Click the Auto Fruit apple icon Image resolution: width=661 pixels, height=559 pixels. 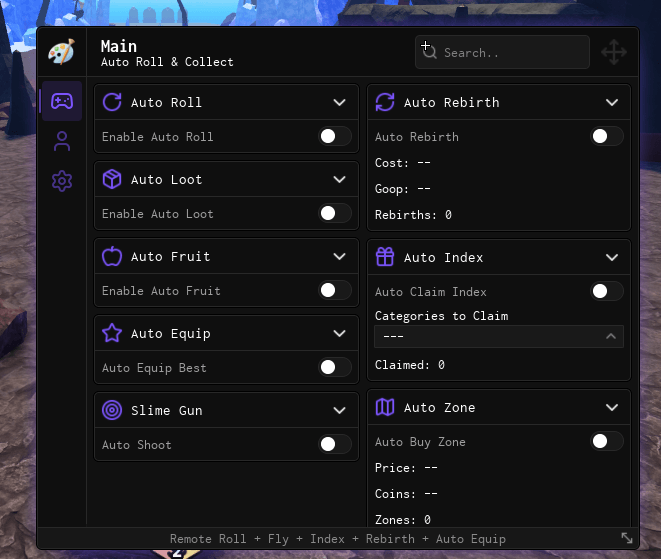click(x=112, y=256)
